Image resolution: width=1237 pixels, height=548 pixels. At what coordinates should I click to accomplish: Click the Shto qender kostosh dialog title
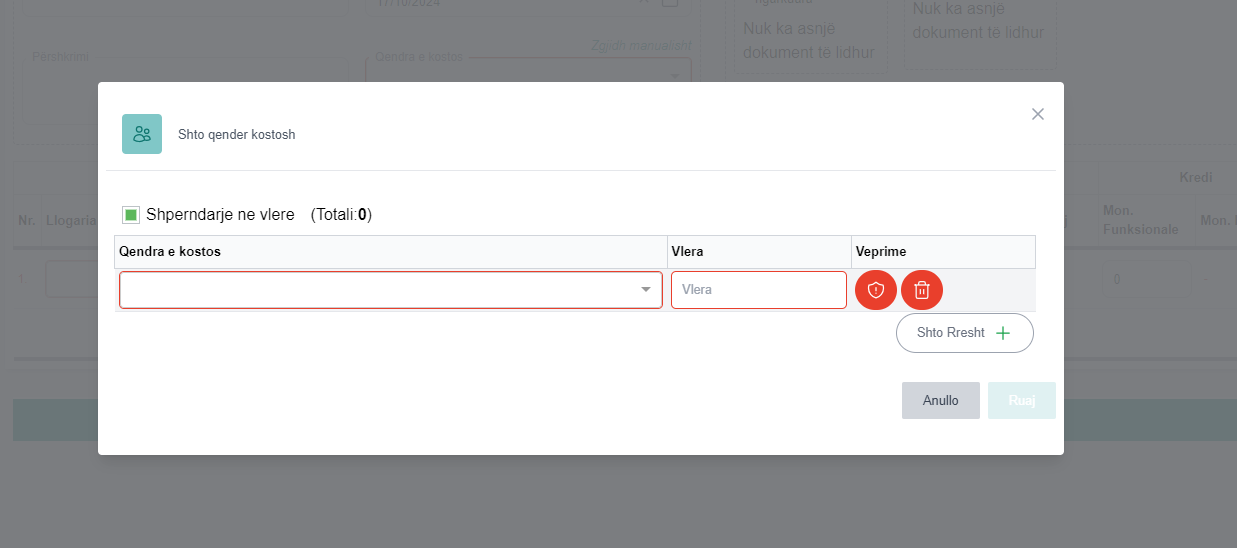[x=237, y=134]
